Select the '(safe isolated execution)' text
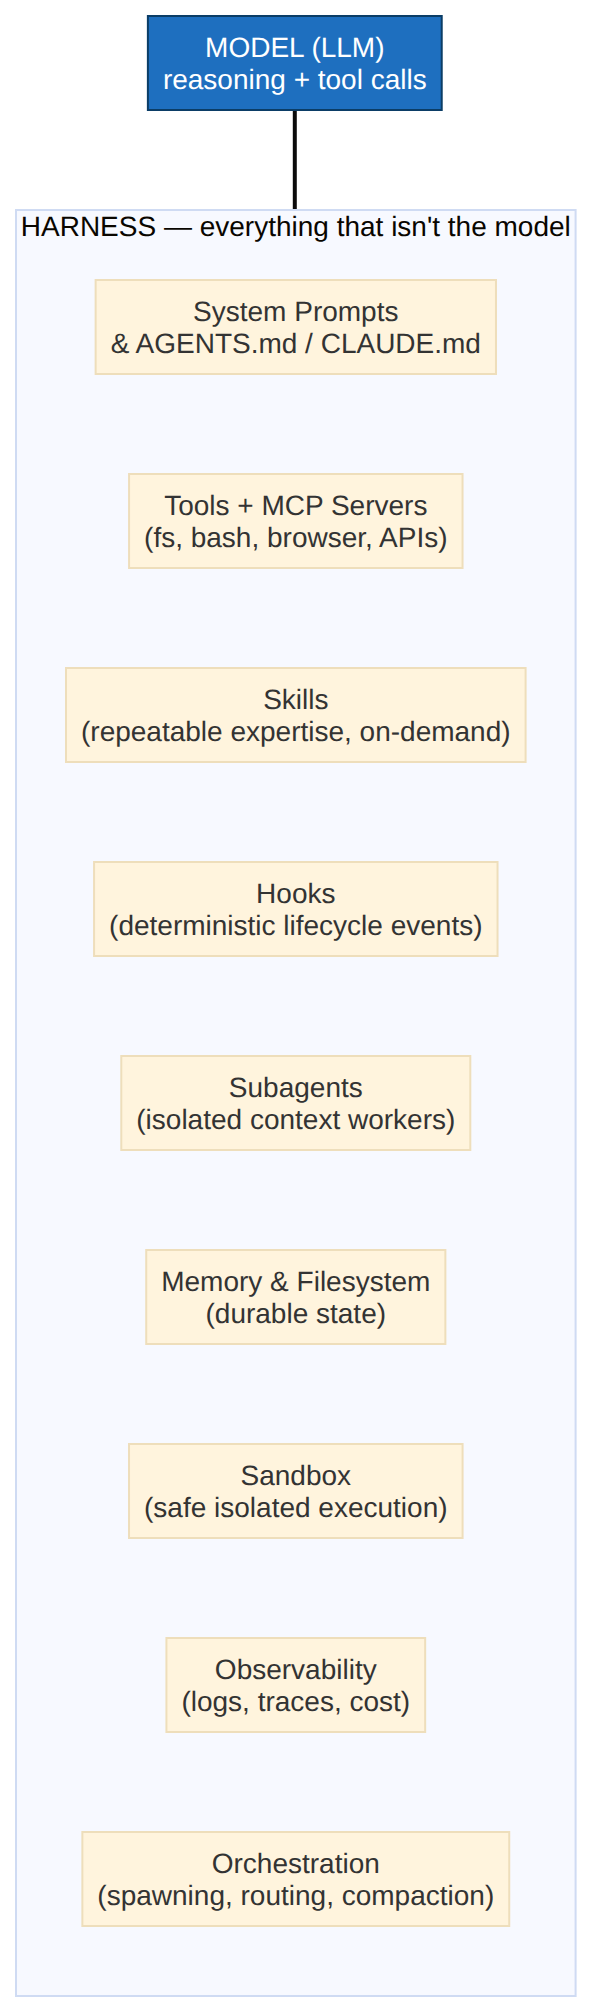This screenshot has width=592, height=2012. (x=296, y=1508)
